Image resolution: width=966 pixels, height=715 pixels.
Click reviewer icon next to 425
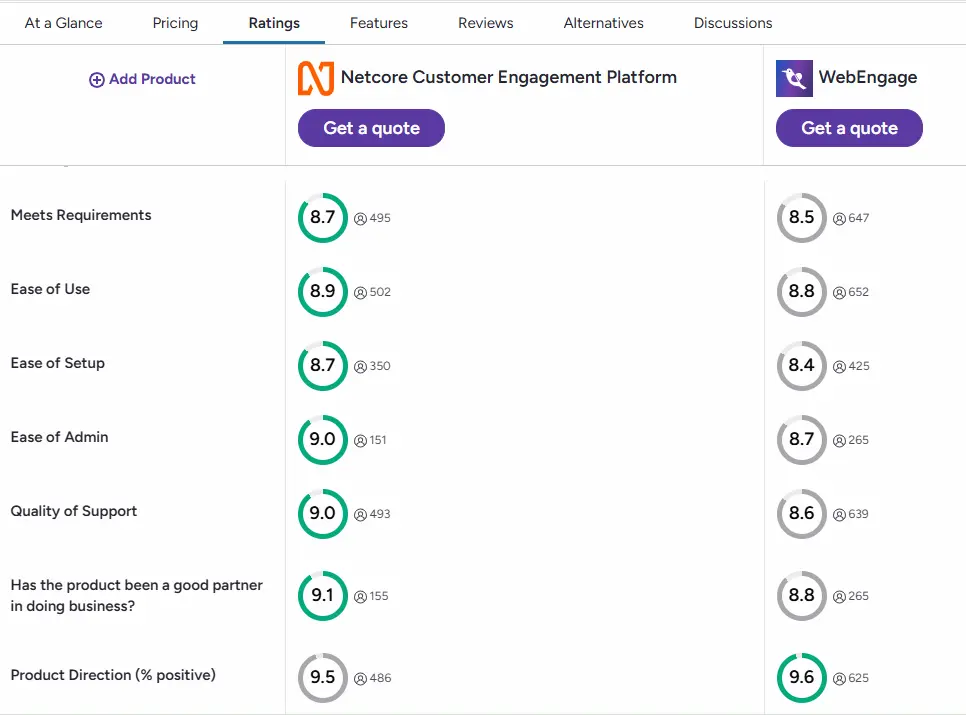pyautogui.click(x=839, y=366)
